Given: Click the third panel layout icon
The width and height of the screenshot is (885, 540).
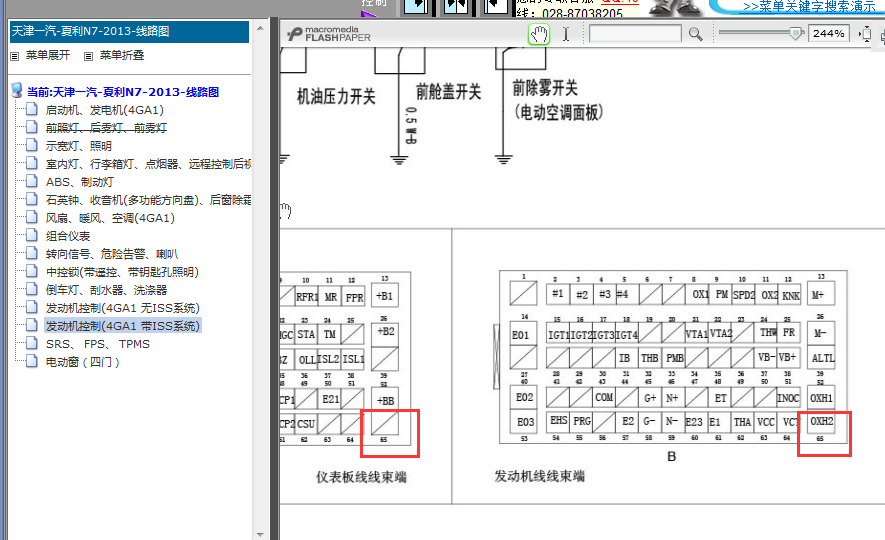Looking at the screenshot, I should 496,7.
